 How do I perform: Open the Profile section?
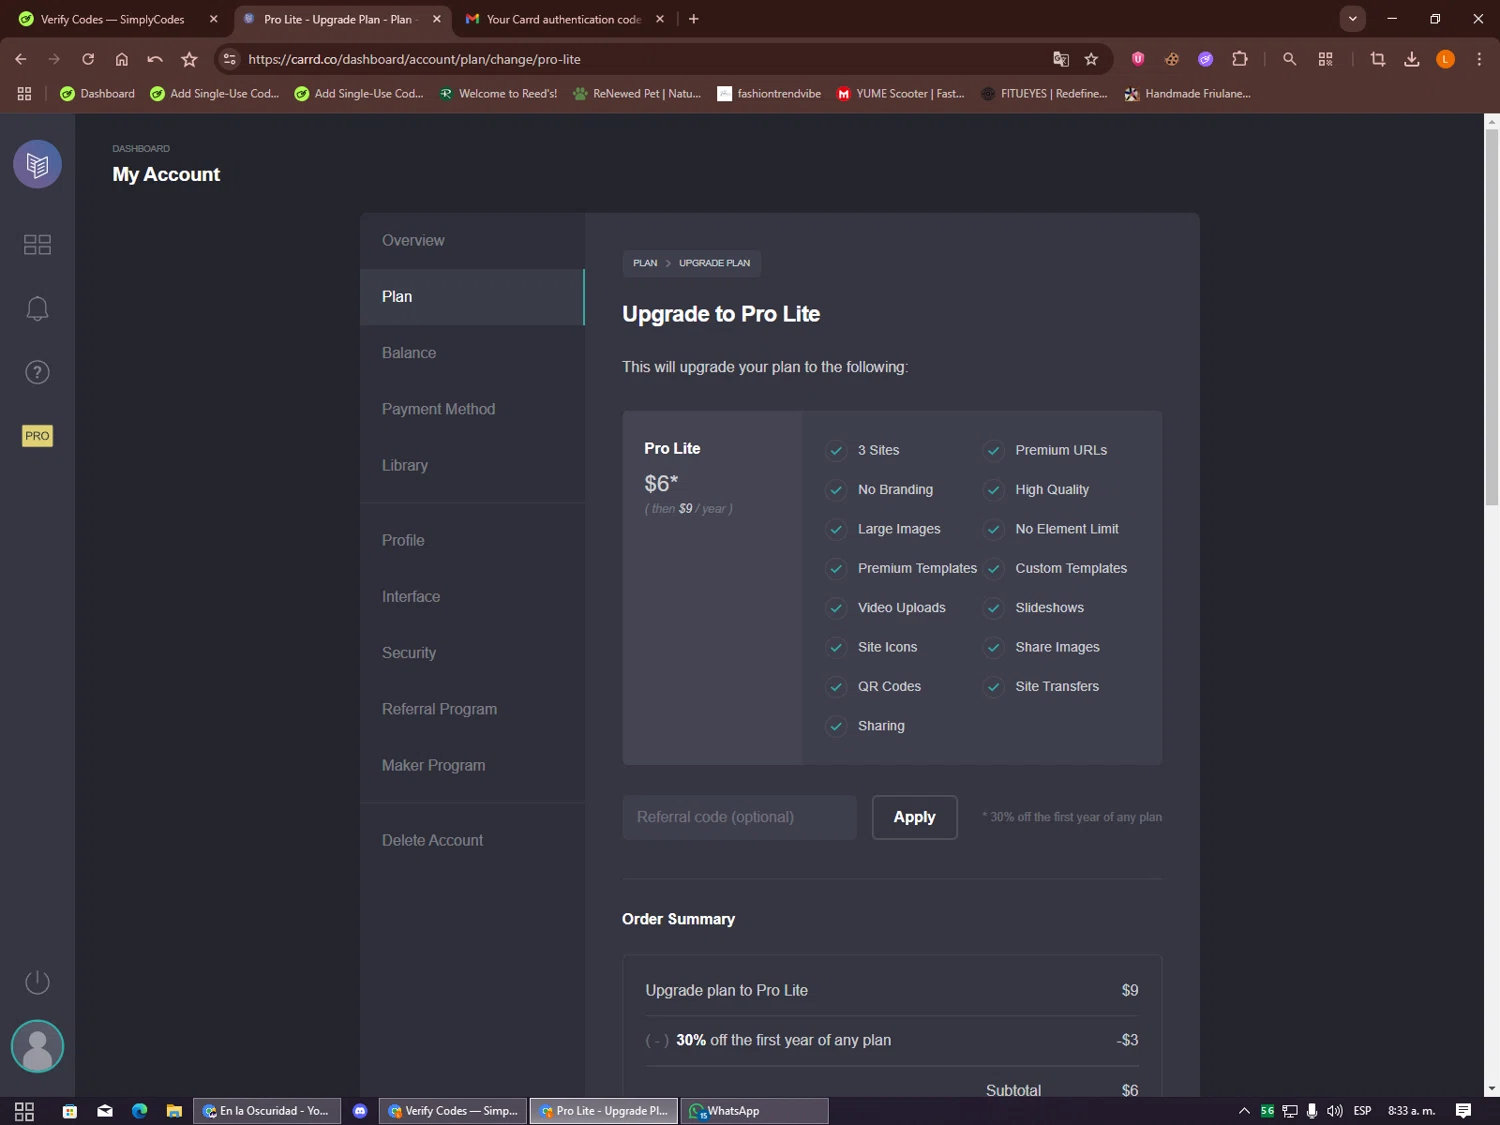[x=472, y=541]
